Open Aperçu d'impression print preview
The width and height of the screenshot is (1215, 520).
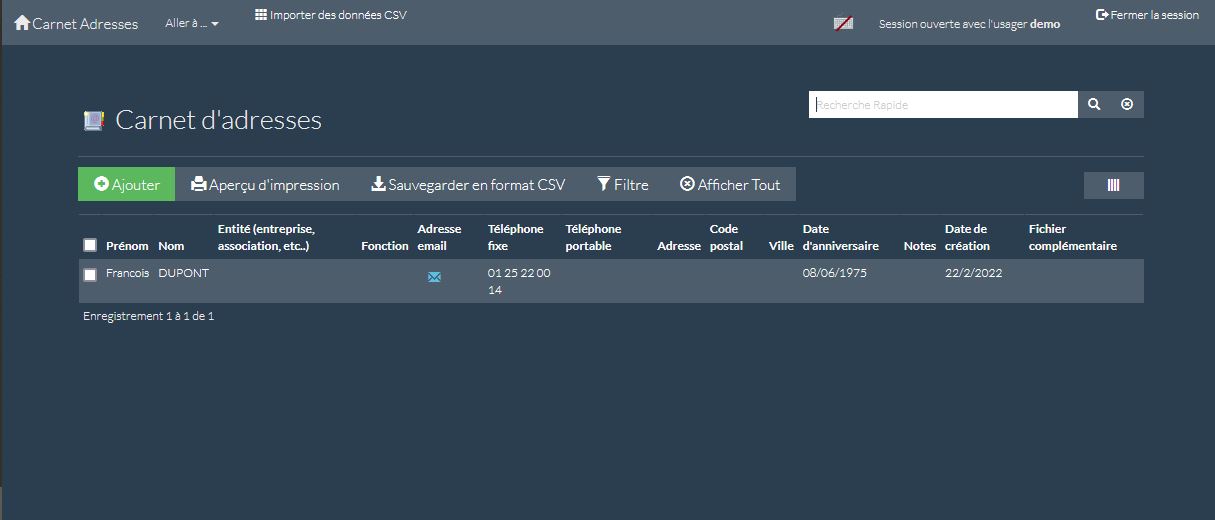pos(265,184)
